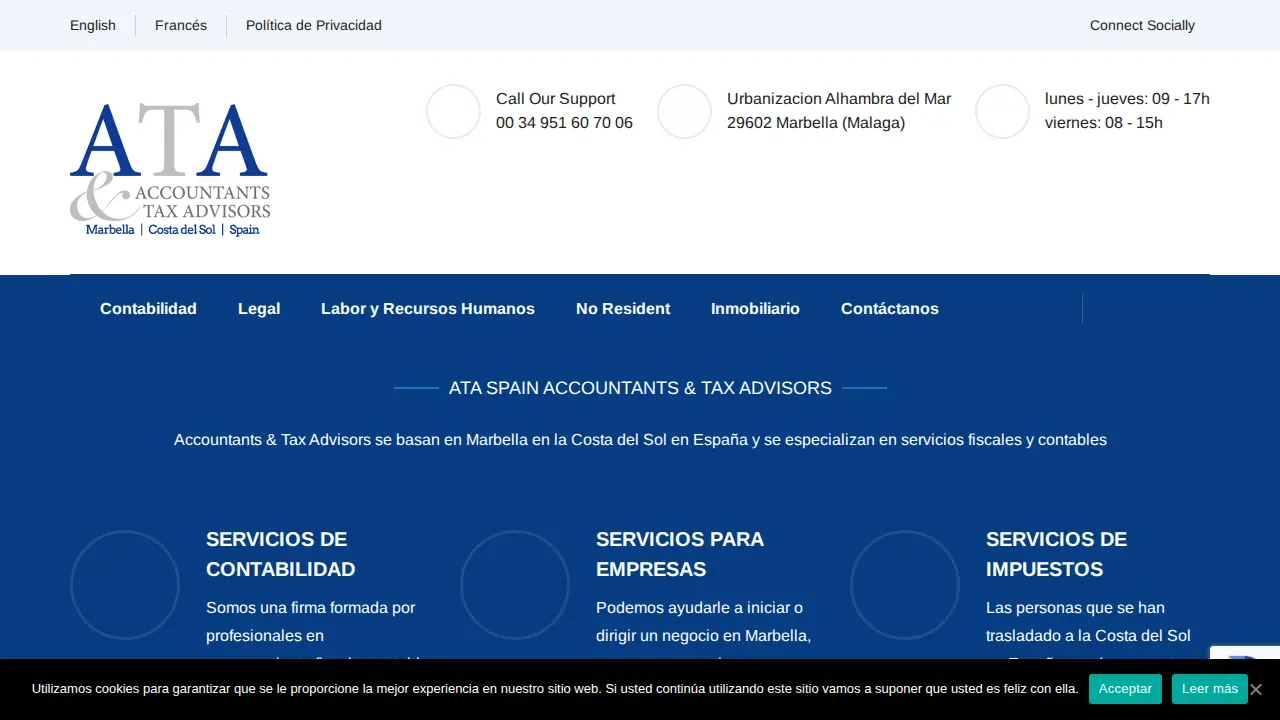Switch site language to Francés
1280x720 pixels.
(181, 25)
